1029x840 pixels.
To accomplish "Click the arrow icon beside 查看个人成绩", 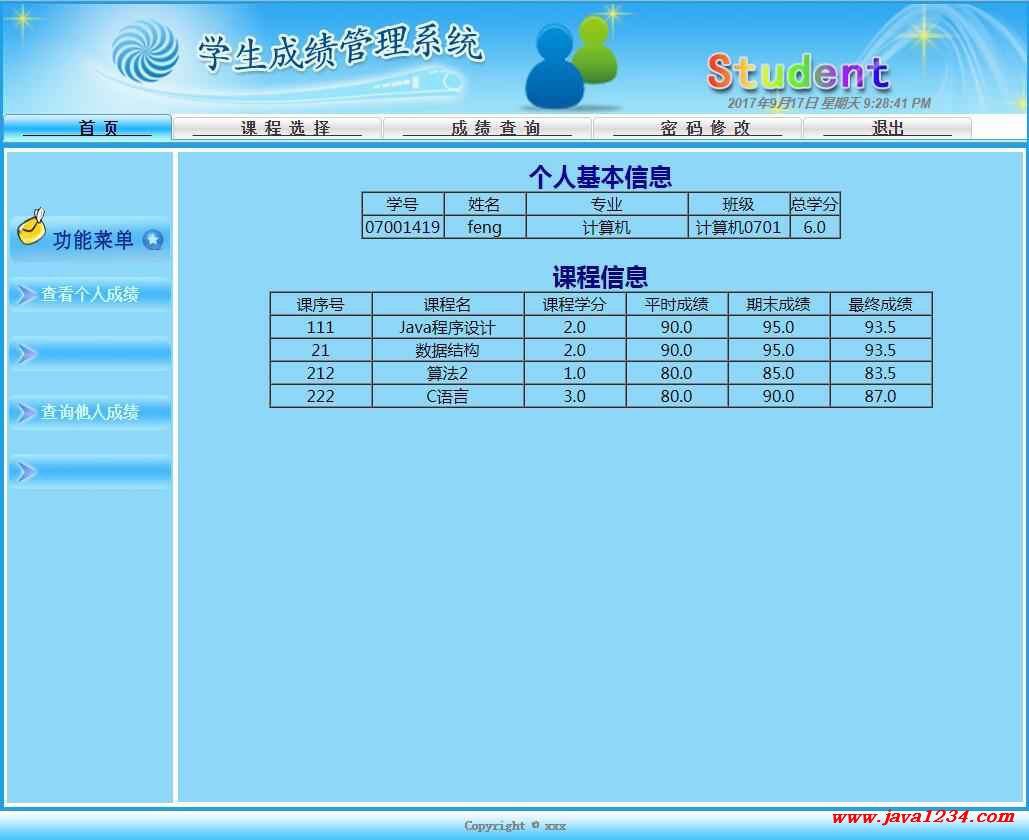I will pos(25,295).
